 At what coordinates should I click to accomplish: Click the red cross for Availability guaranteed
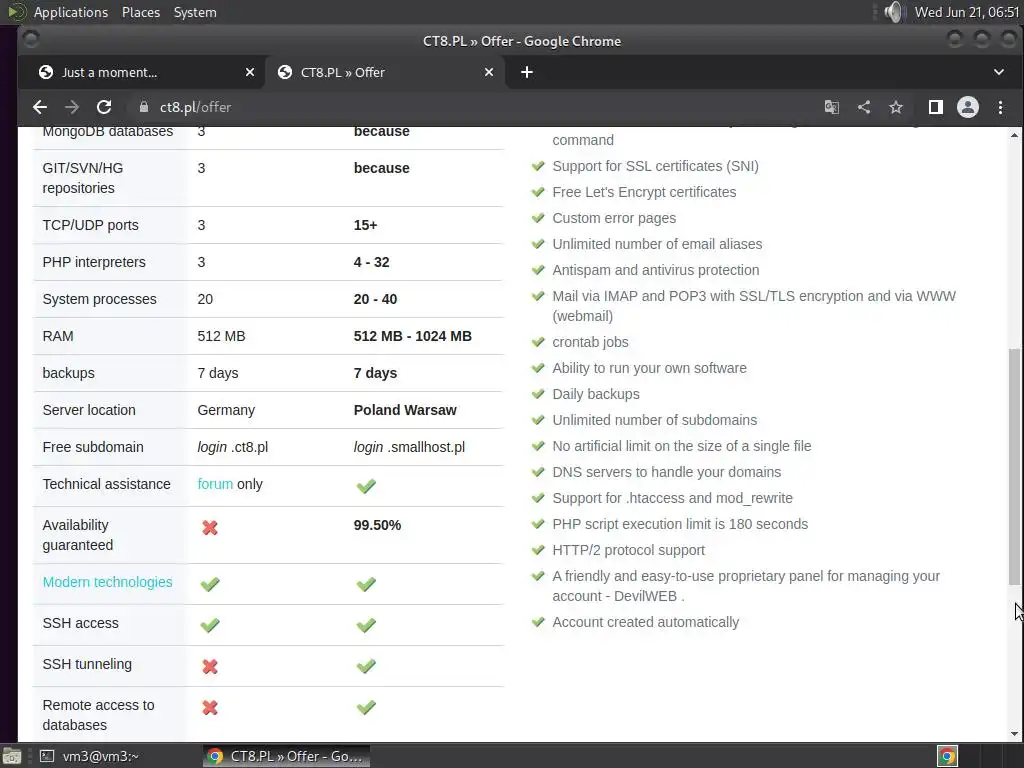pyautogui.click(x=210, y=528)
